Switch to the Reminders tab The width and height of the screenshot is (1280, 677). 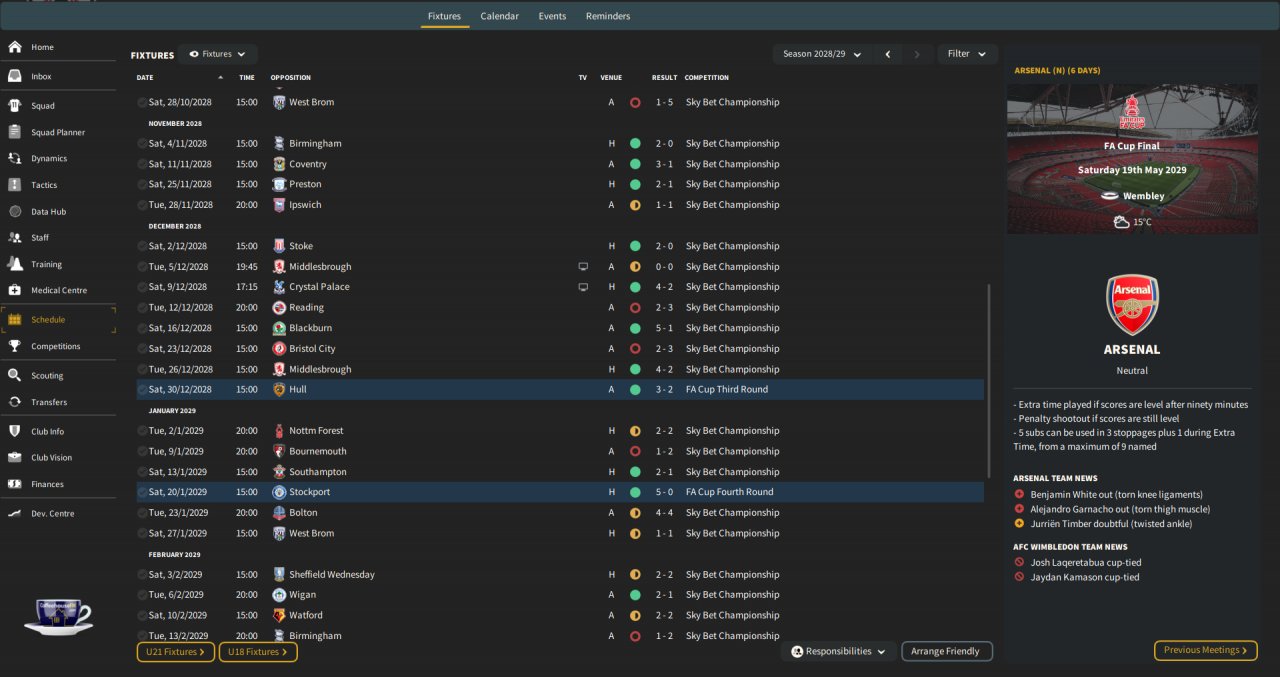[608, 16]
